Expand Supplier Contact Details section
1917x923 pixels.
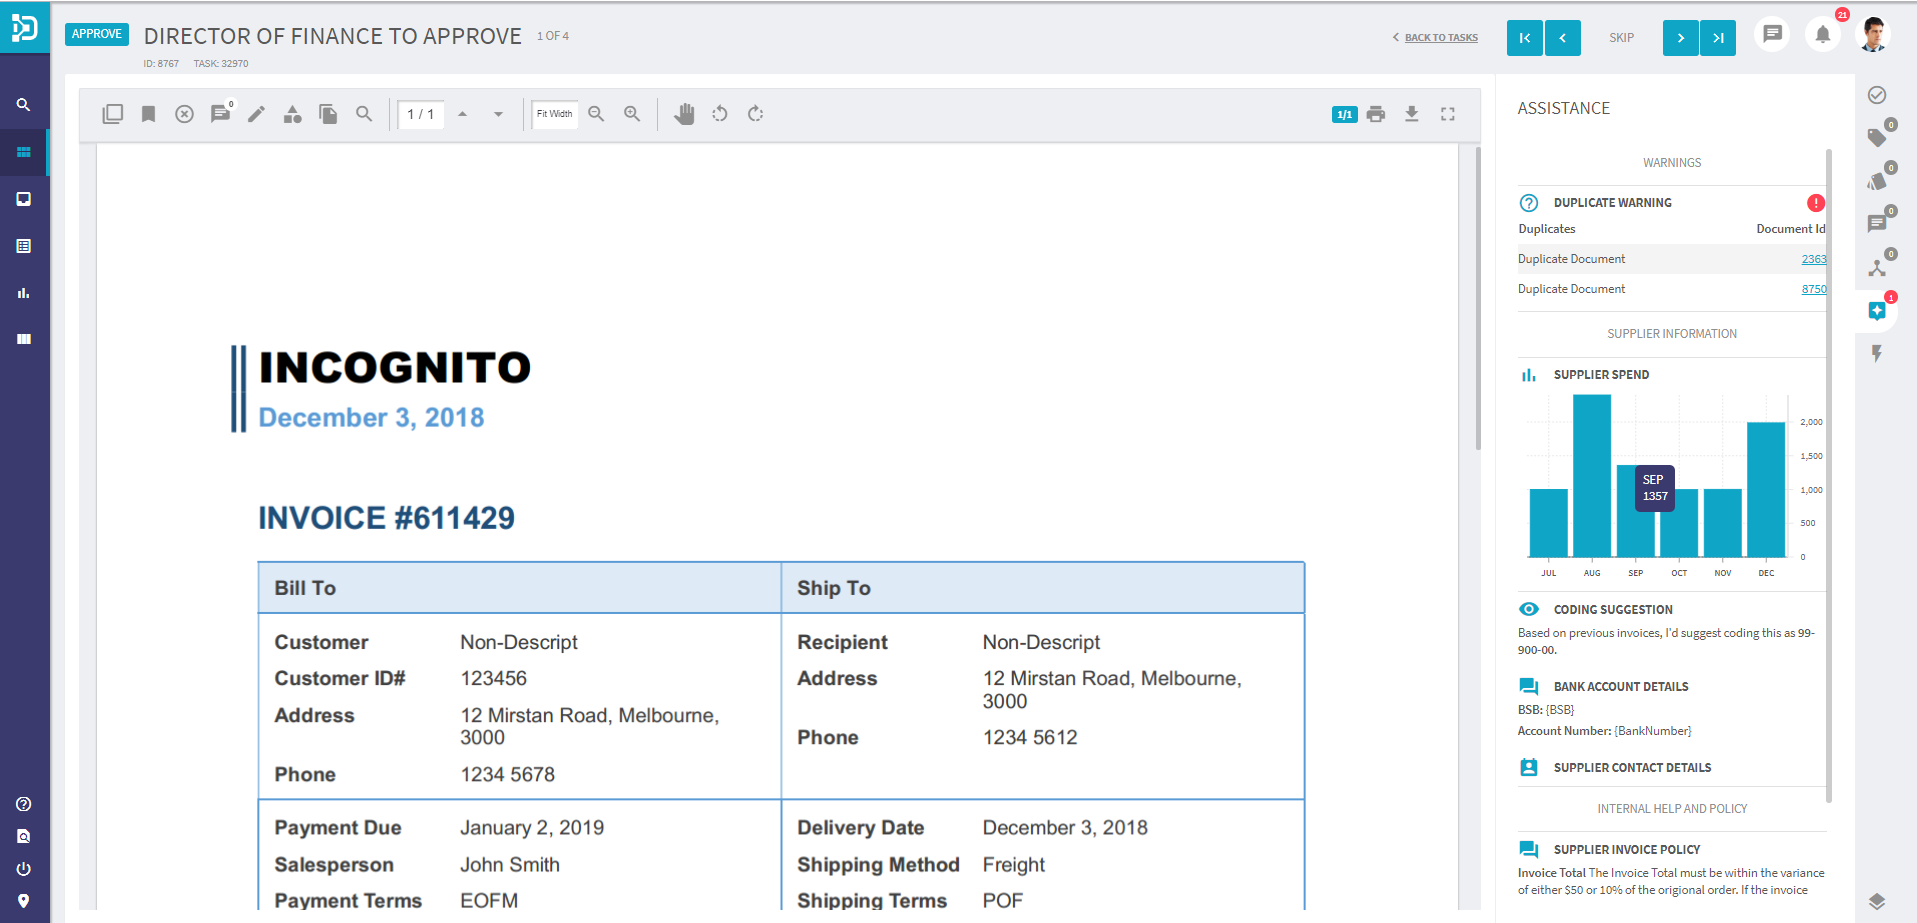click(x=1632, y=768)
